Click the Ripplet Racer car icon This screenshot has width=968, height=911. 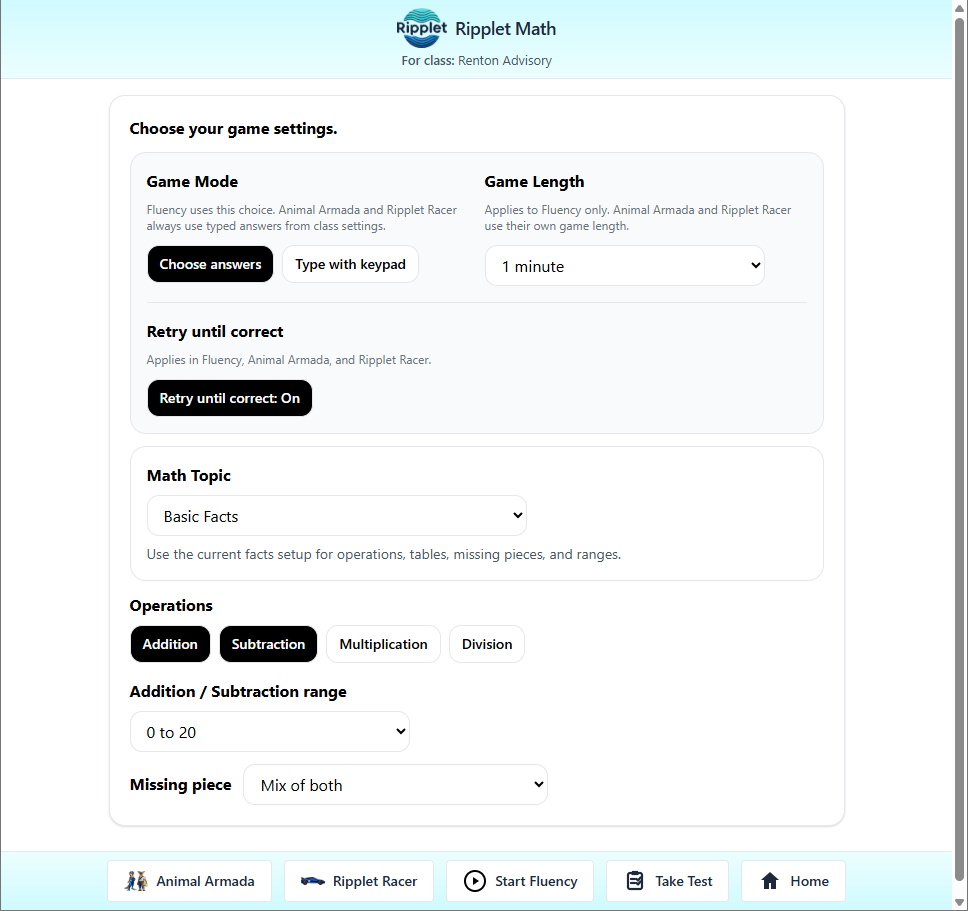point(312,881)
